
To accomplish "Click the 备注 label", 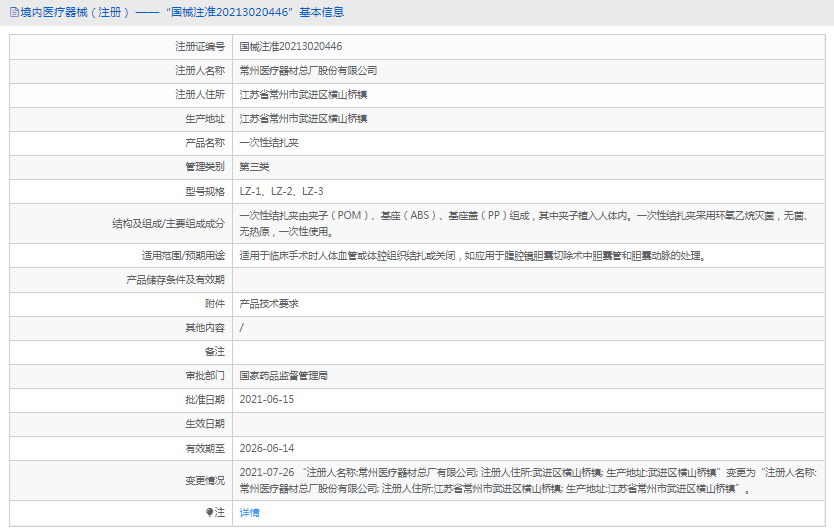I will click(x=215, y=352).
